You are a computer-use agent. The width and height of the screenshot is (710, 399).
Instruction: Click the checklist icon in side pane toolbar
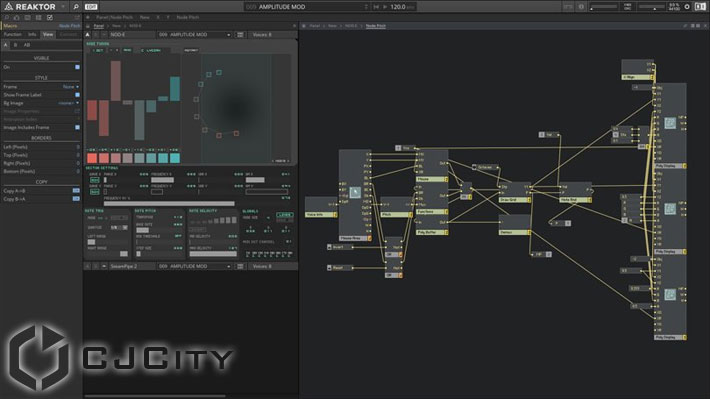point(50,17)
